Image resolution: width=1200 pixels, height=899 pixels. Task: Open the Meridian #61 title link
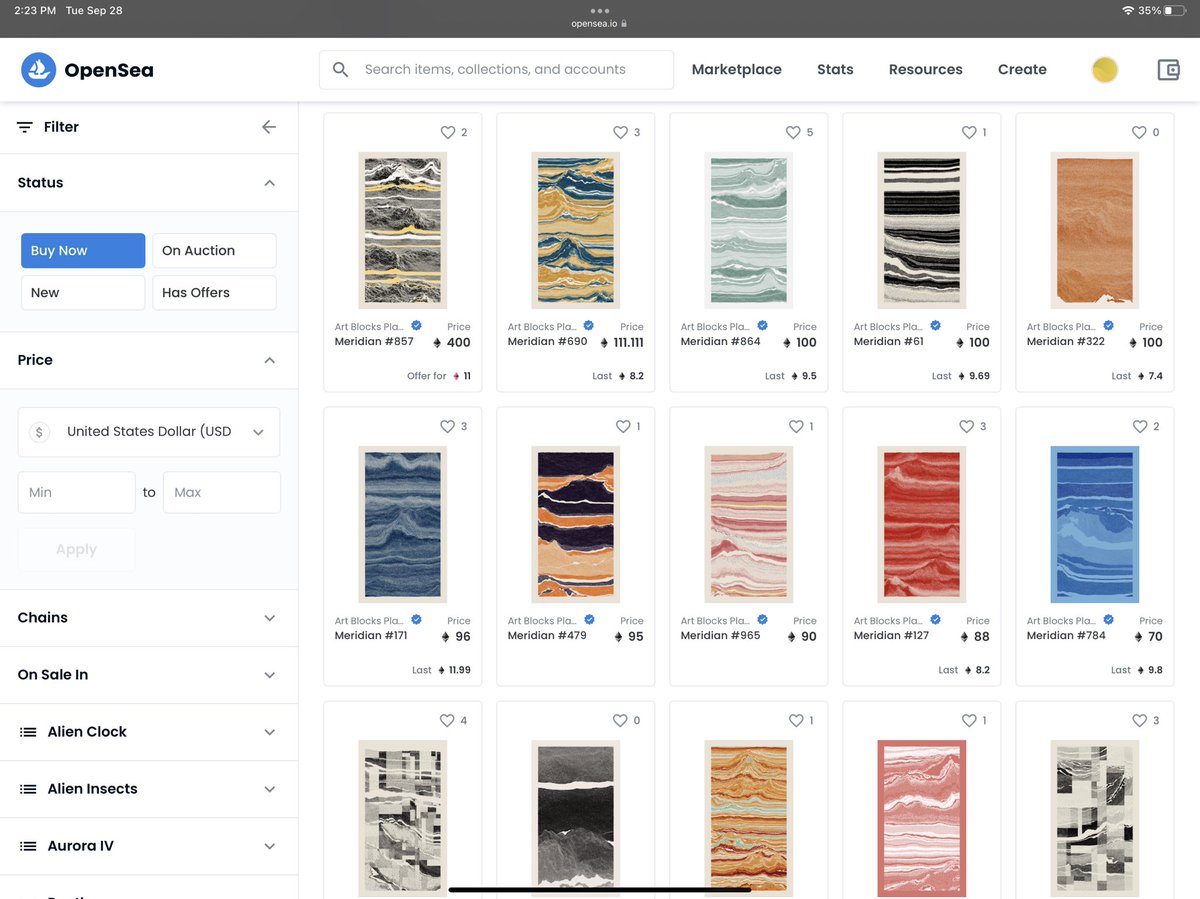[x=889, y=342]
